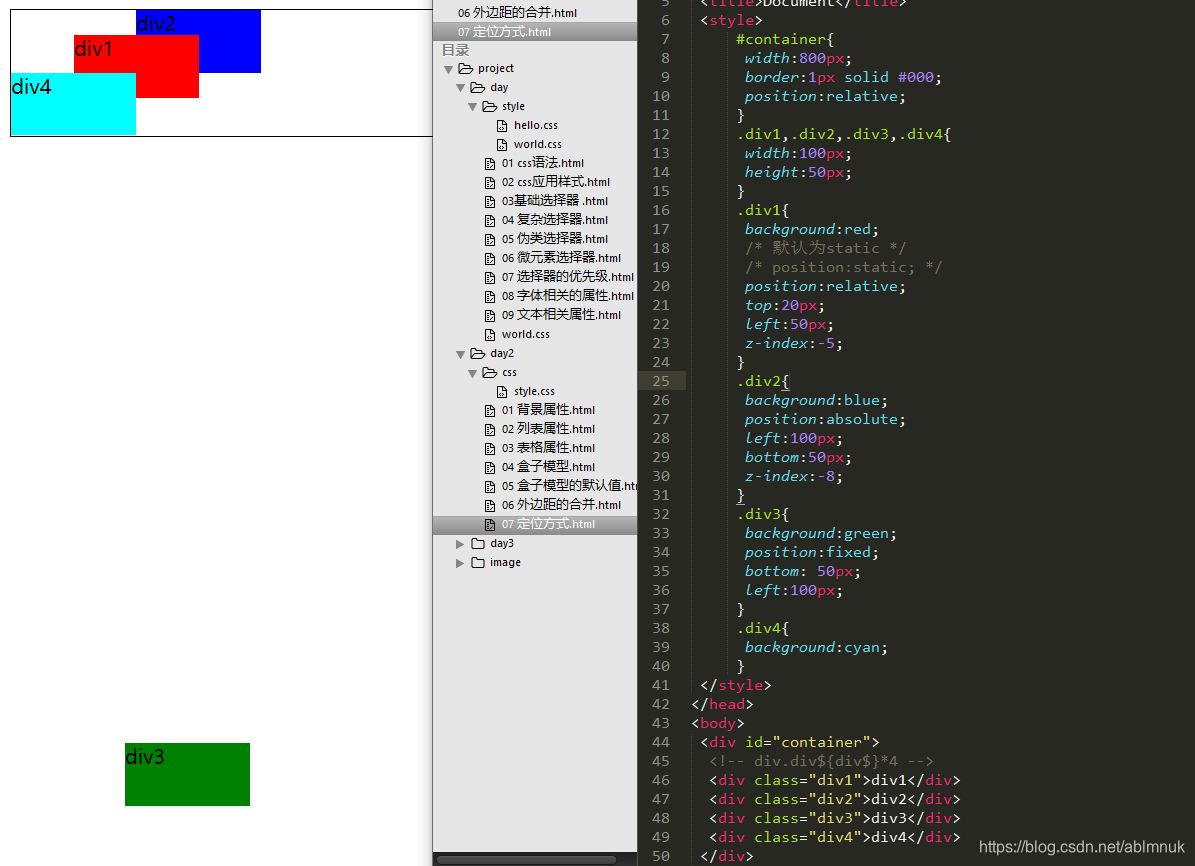Screen dimensions: 1195x866
Task: Open world.css under the day folder
Action: pos(525,335)
